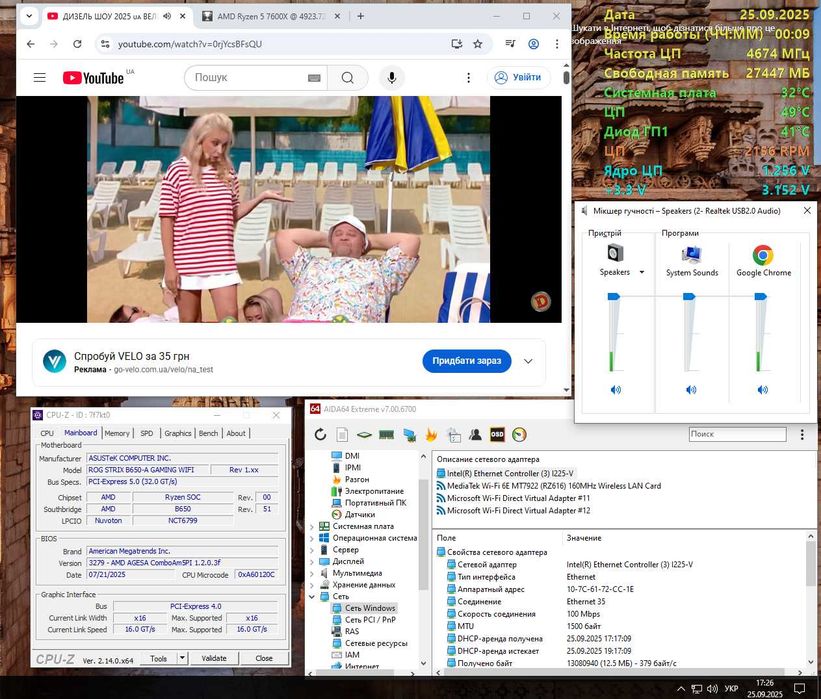Mute the Speakers device in volume mixer
821x699 pixels.
(x=615, y=390)
